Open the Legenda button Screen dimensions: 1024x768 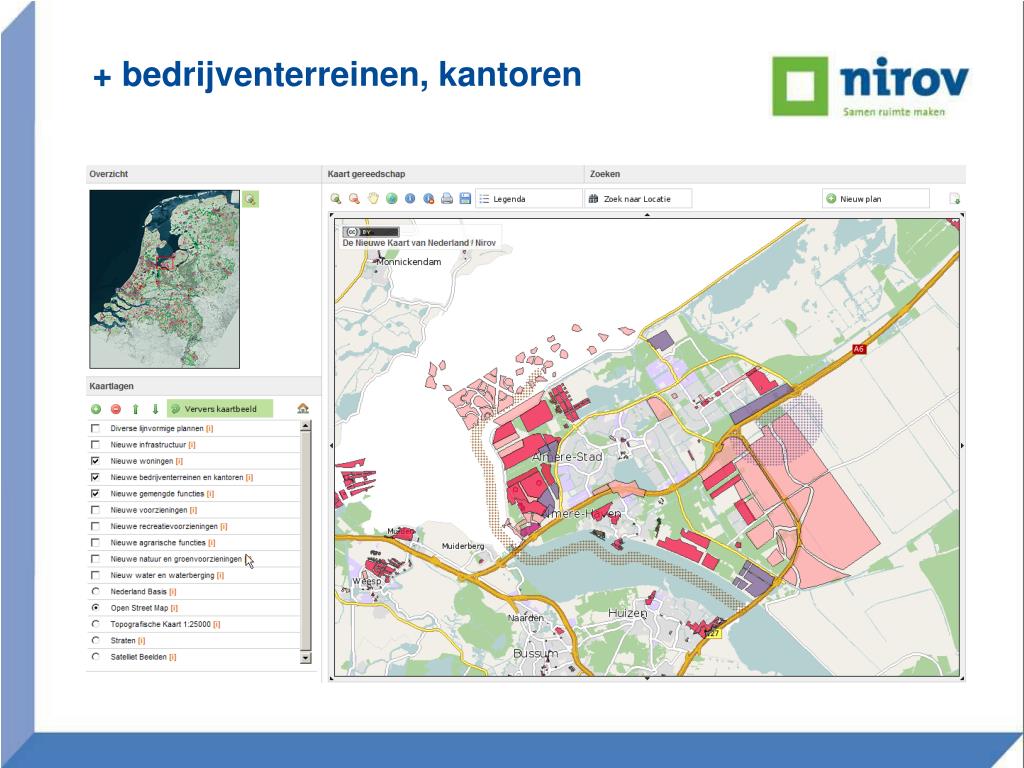coord(528,199)
